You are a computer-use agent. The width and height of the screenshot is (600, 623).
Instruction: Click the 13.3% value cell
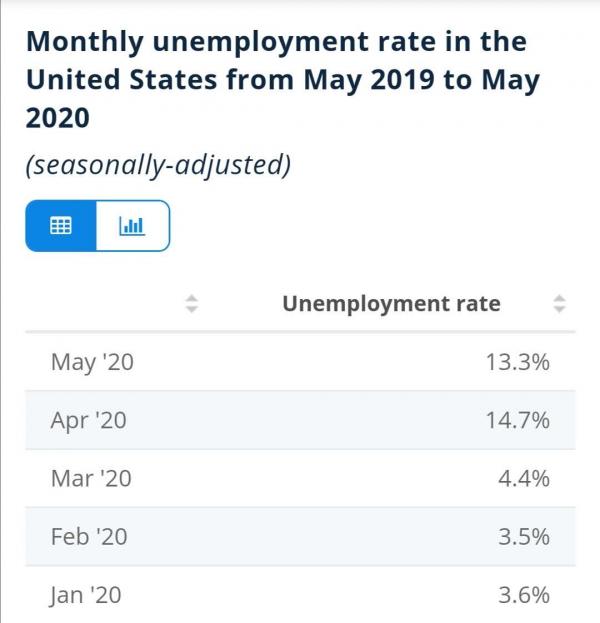point(517,362)
